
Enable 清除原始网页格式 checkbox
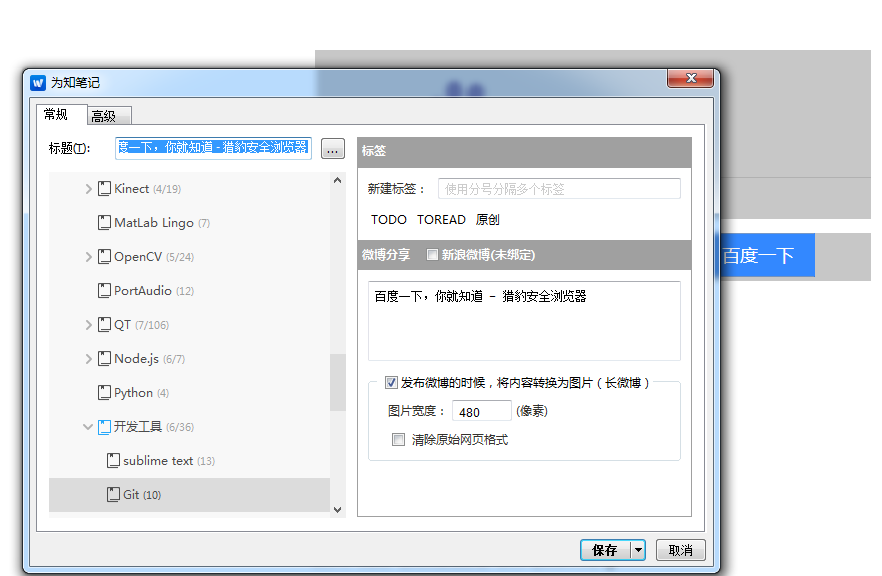click(399, 439)
